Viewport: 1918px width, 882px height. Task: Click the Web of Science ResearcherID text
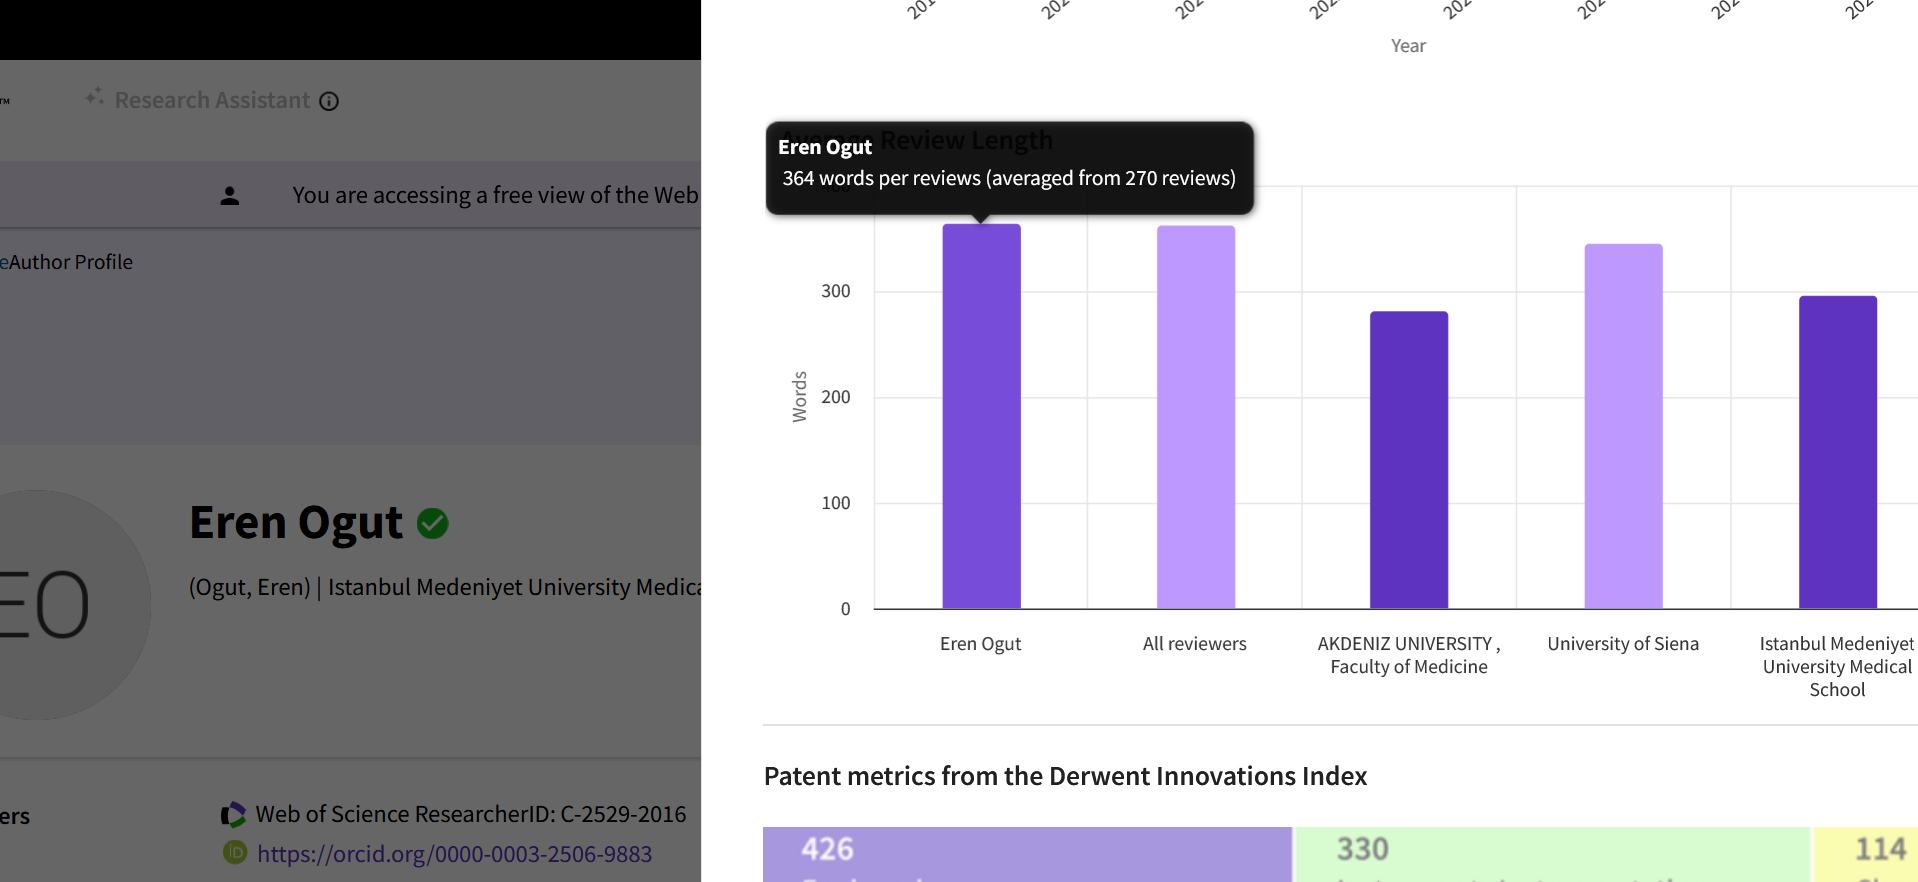point(471,815)
